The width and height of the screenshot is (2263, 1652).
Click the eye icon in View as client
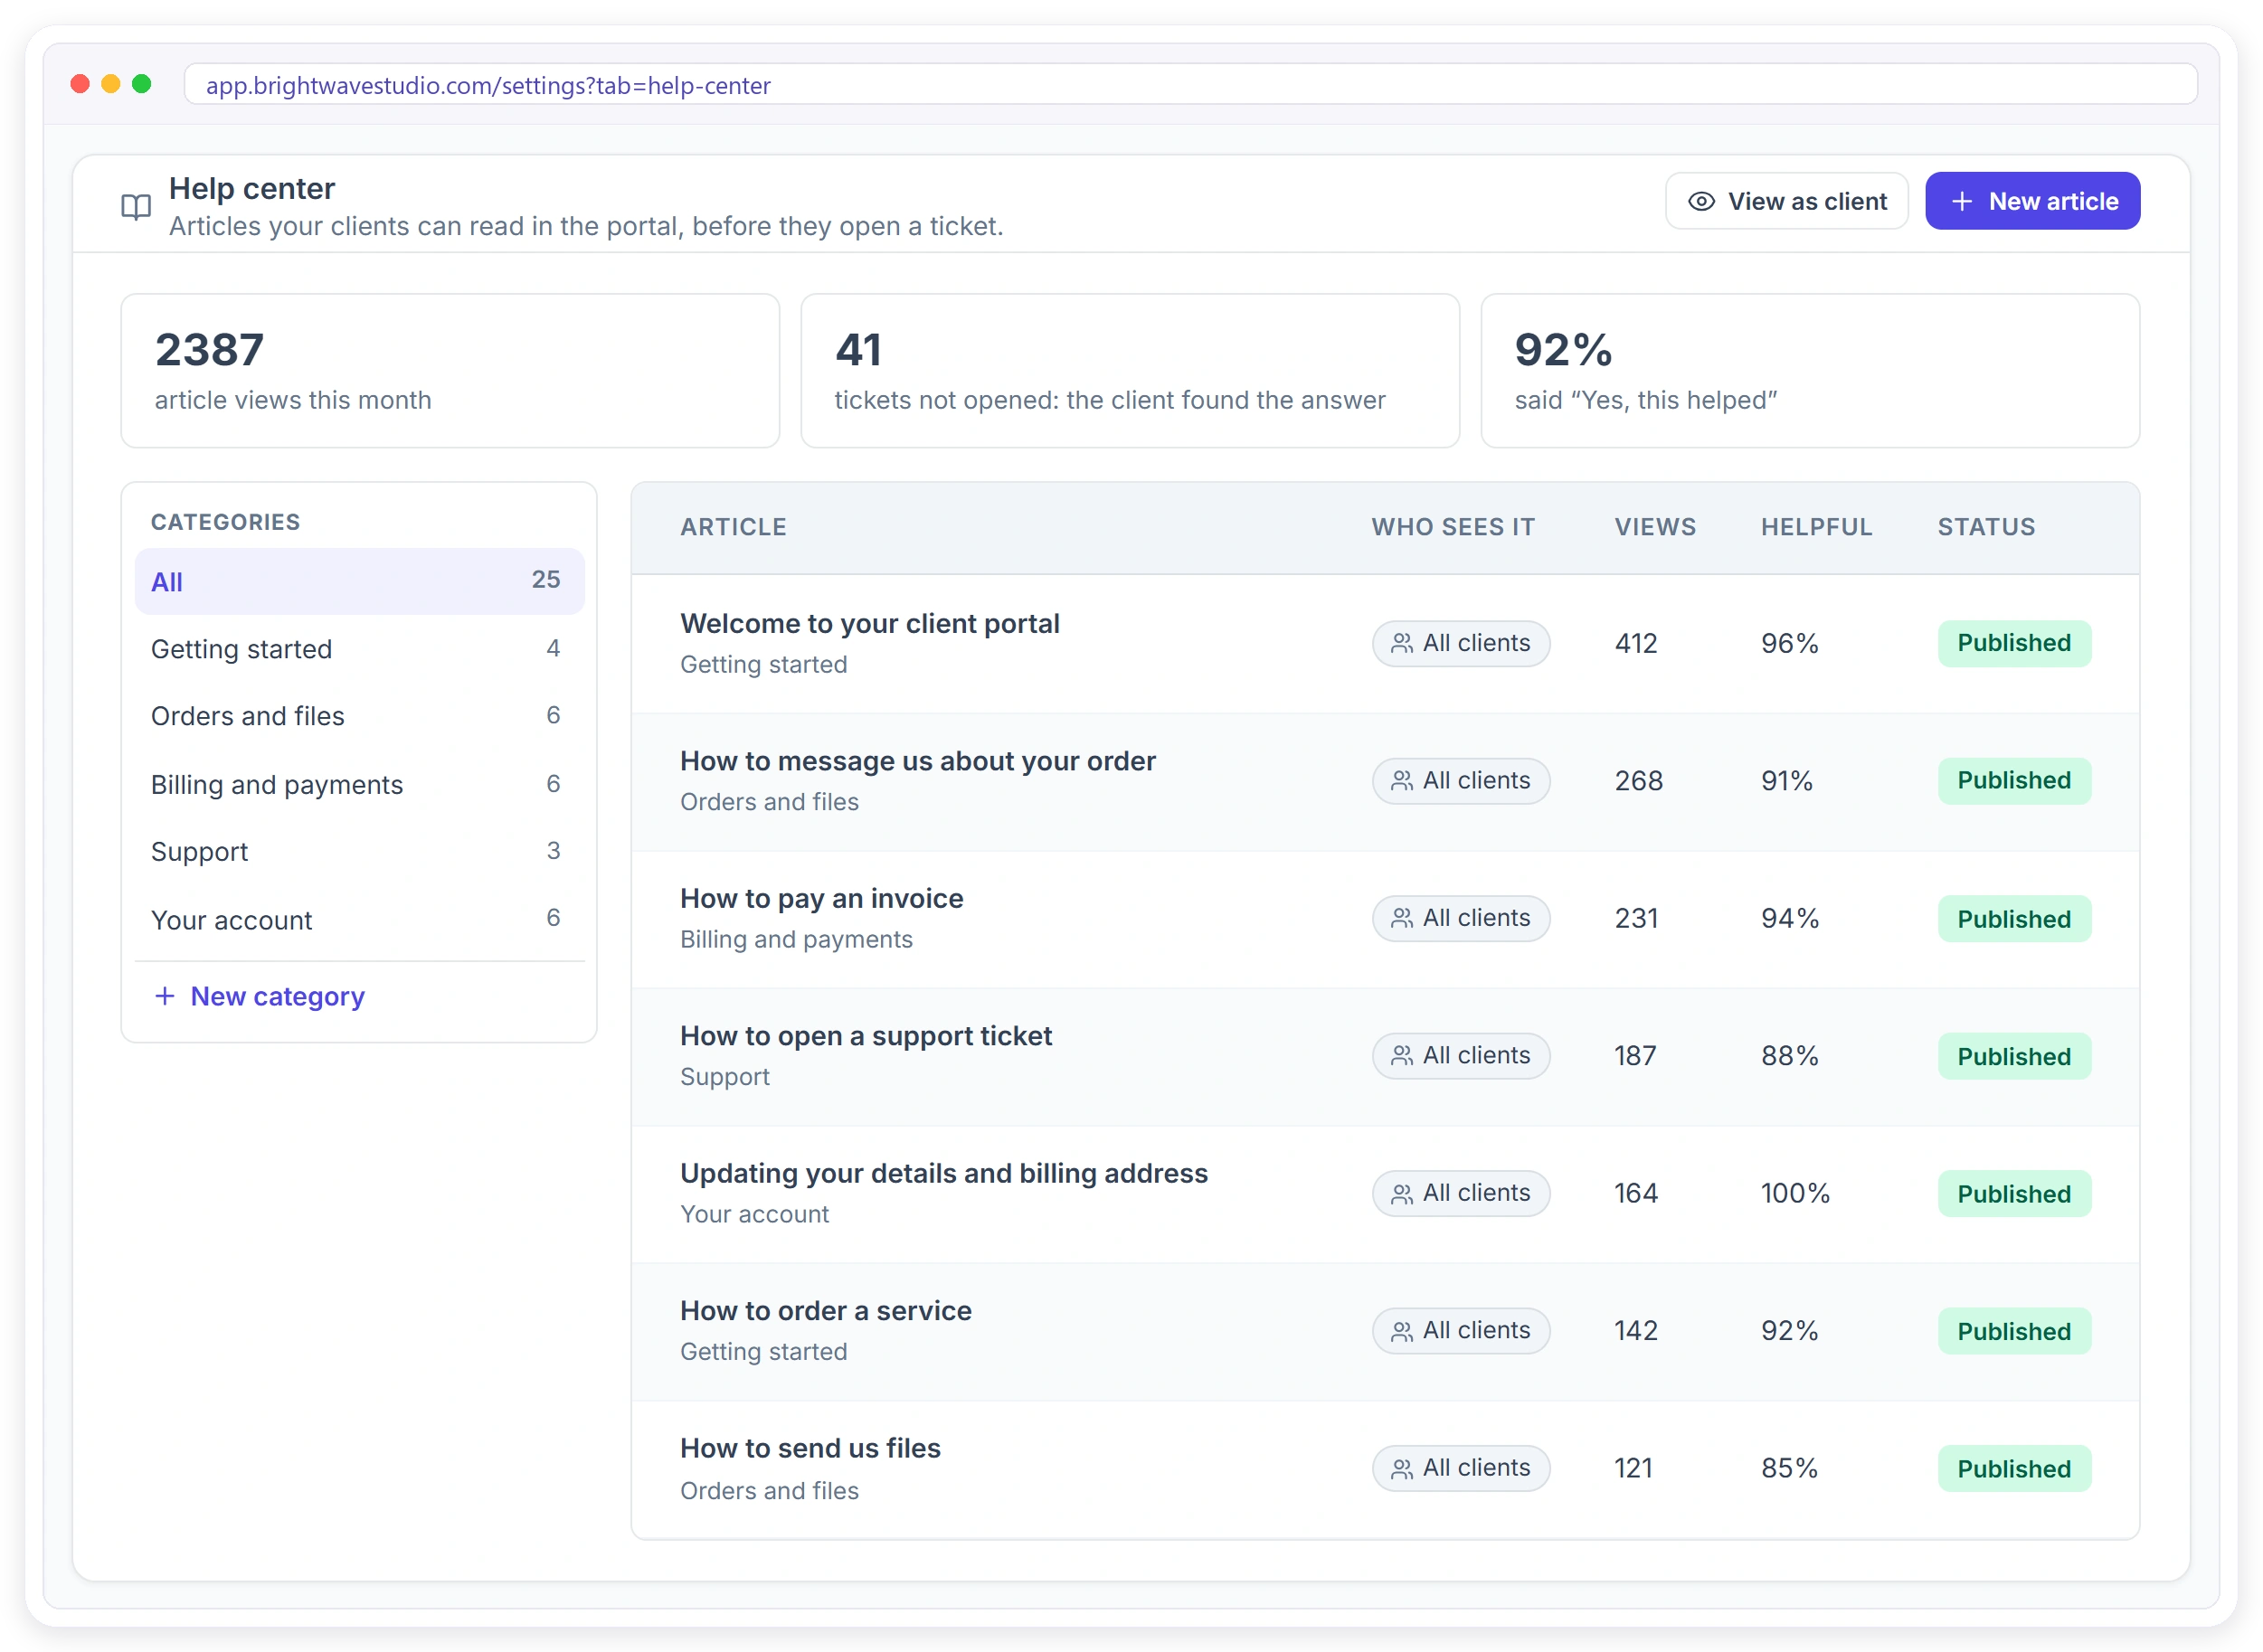[1701, 201]
